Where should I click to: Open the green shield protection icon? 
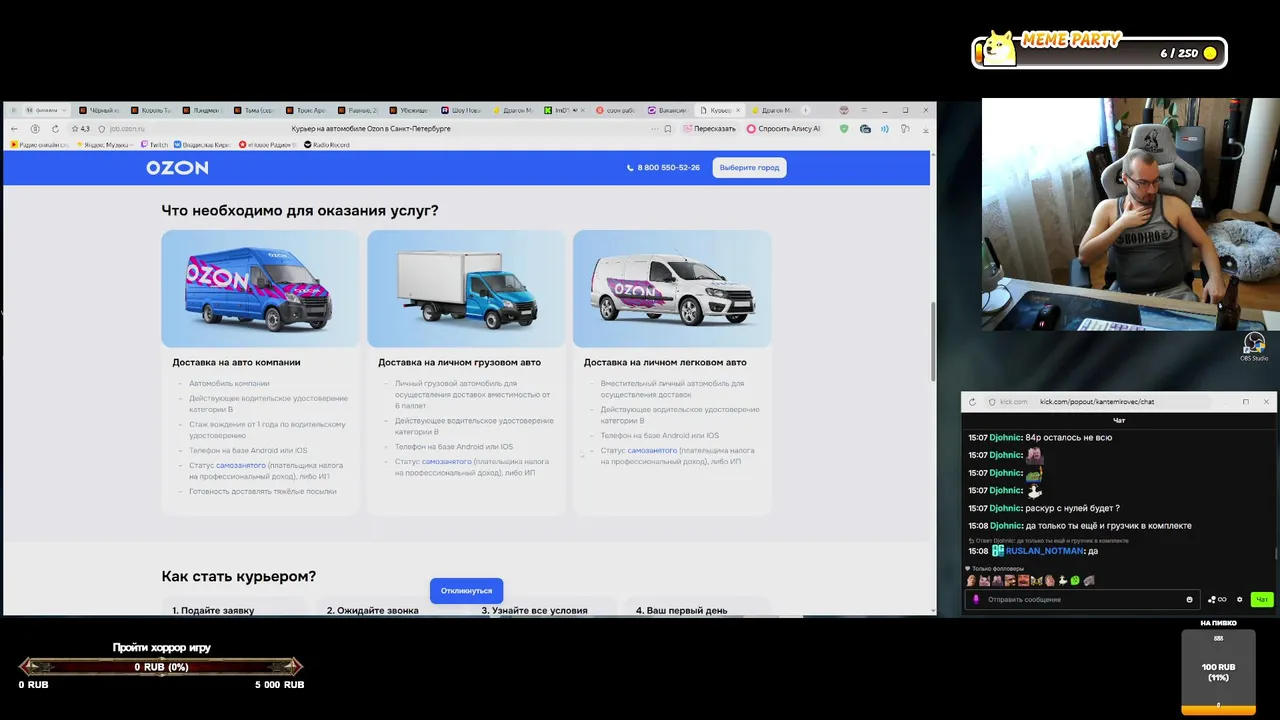pos(844,129)
